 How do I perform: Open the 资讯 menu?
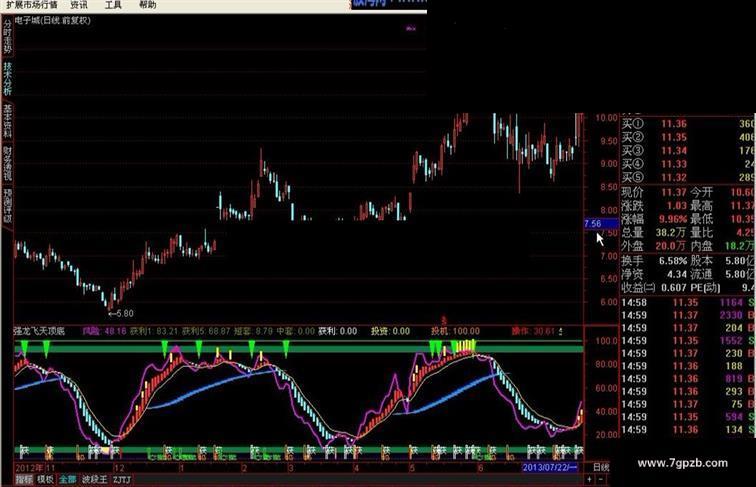pos(79,5)
